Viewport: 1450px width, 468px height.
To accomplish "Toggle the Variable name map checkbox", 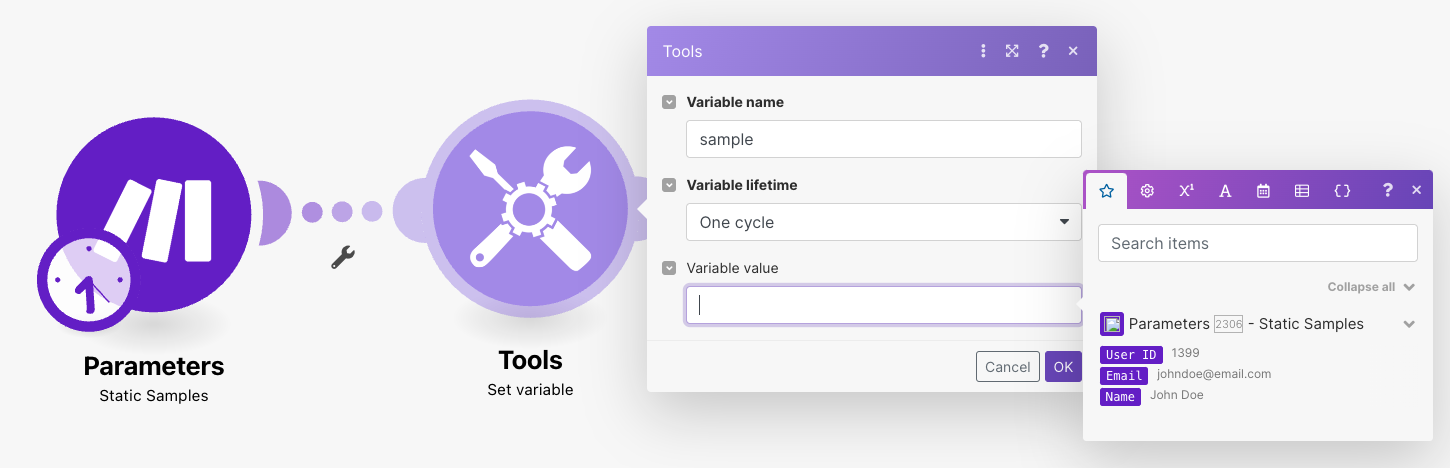I will 669,102.
